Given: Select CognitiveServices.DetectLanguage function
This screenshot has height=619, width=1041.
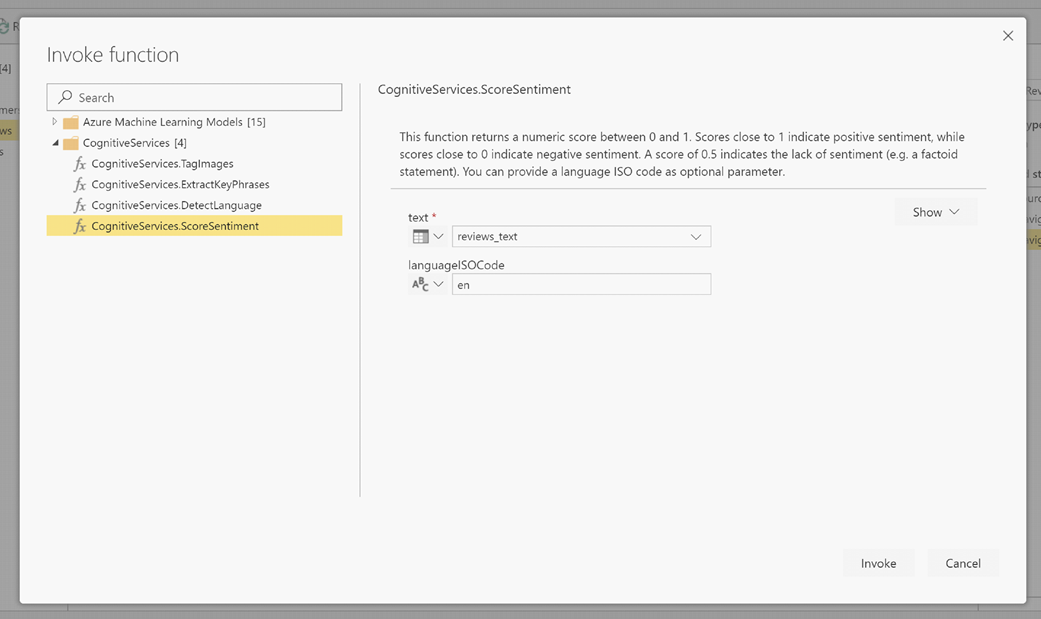Looking at the screenshot, I should pos(195,205).
